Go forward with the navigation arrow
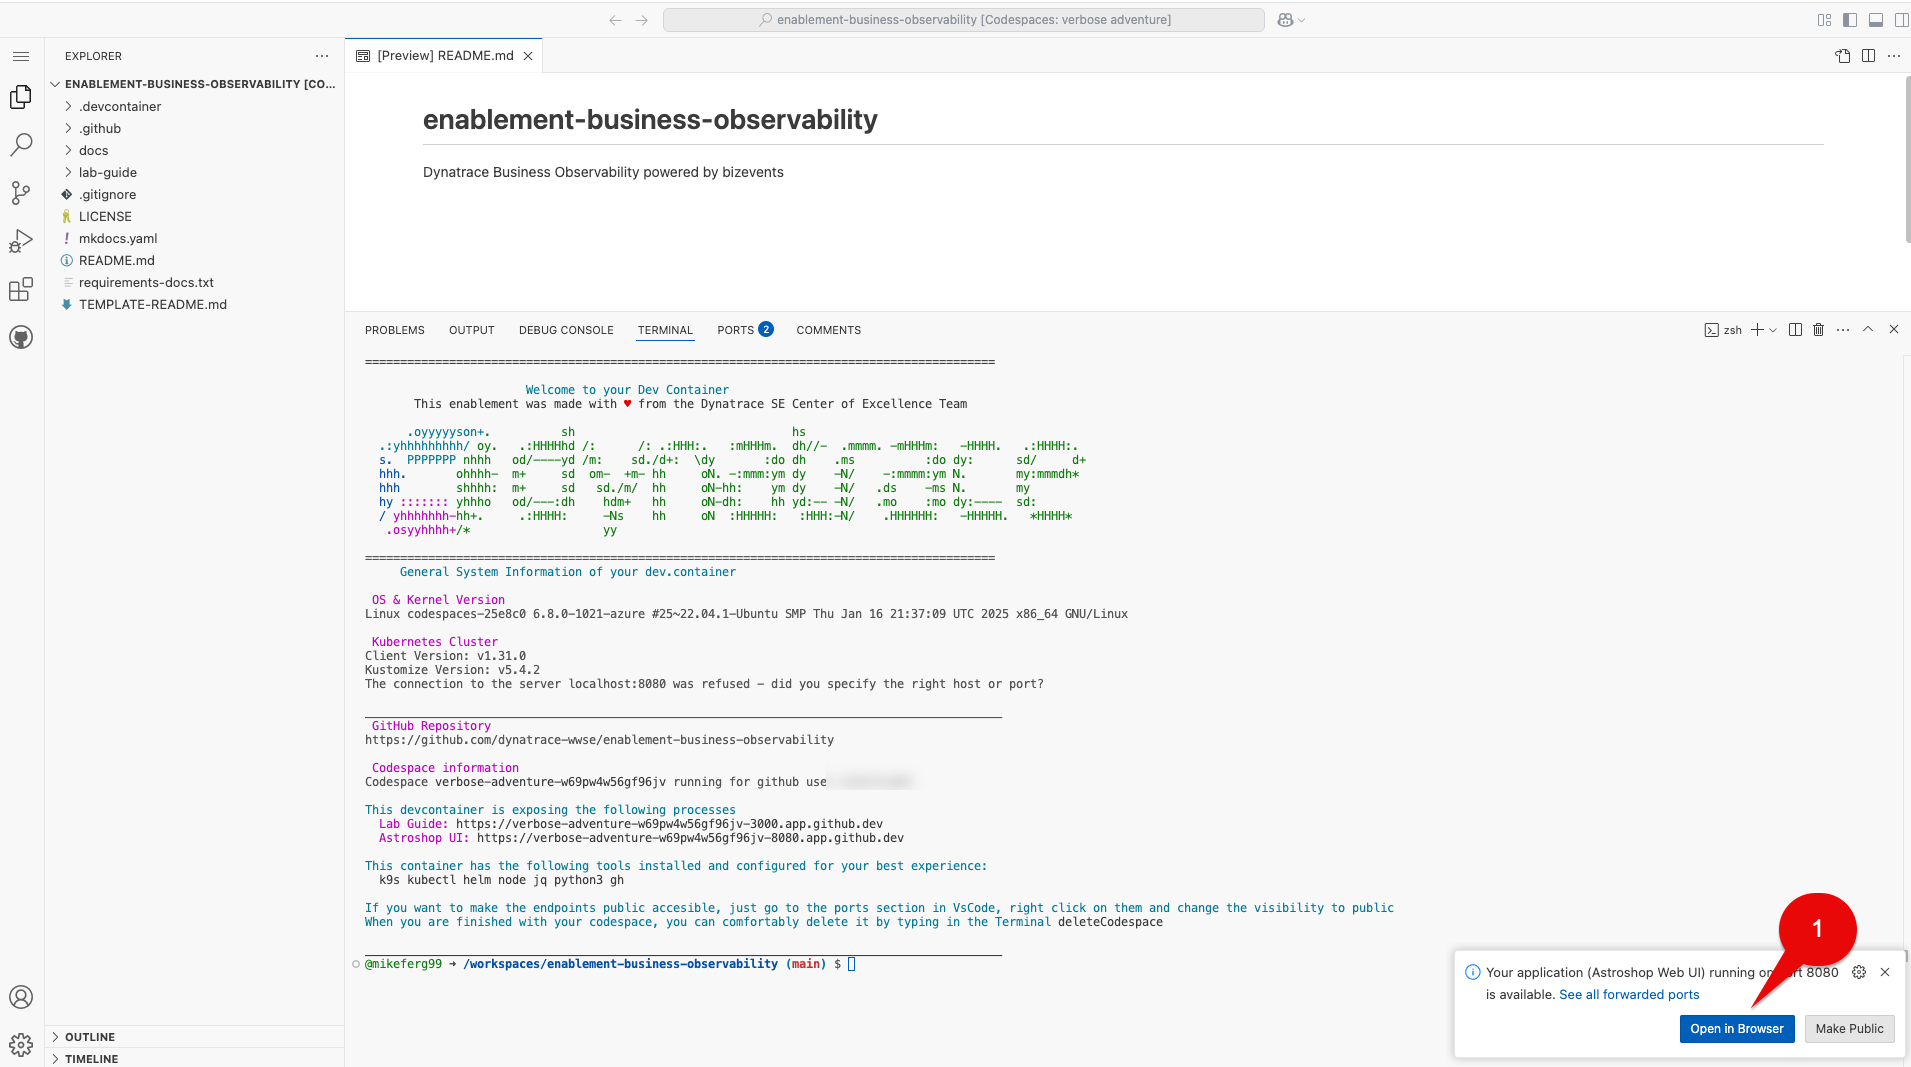The height and width of the screenshot is (1067, 1911). [x=641, y=20]
